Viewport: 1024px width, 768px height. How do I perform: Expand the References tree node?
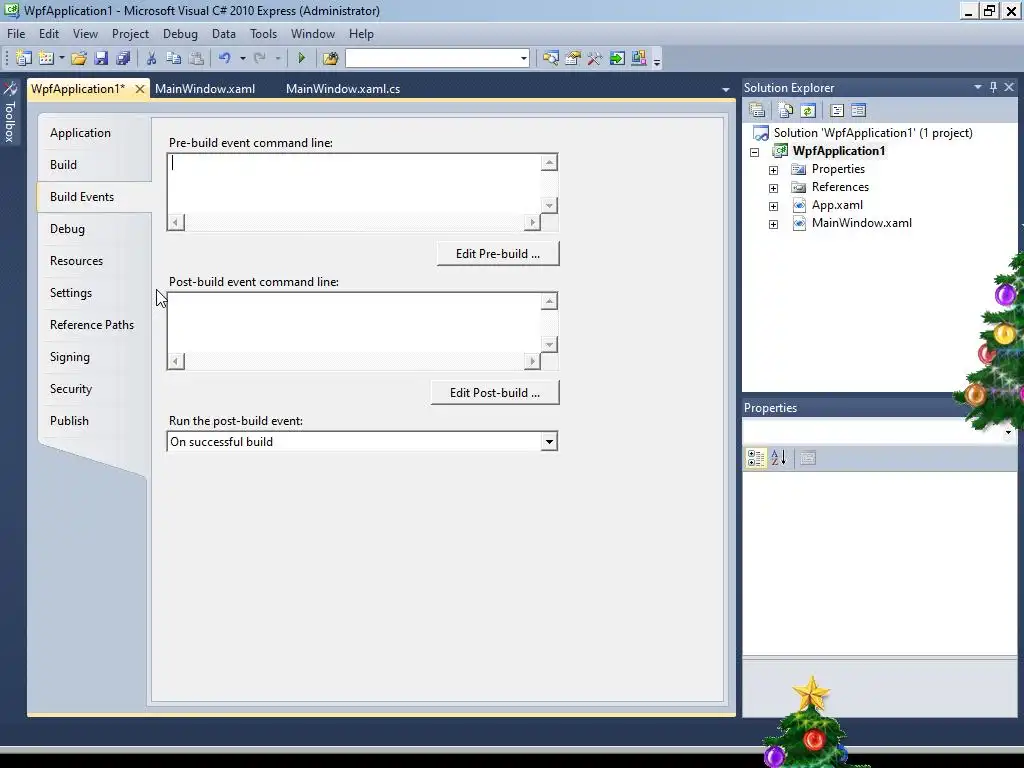click(x=773, y=188)
